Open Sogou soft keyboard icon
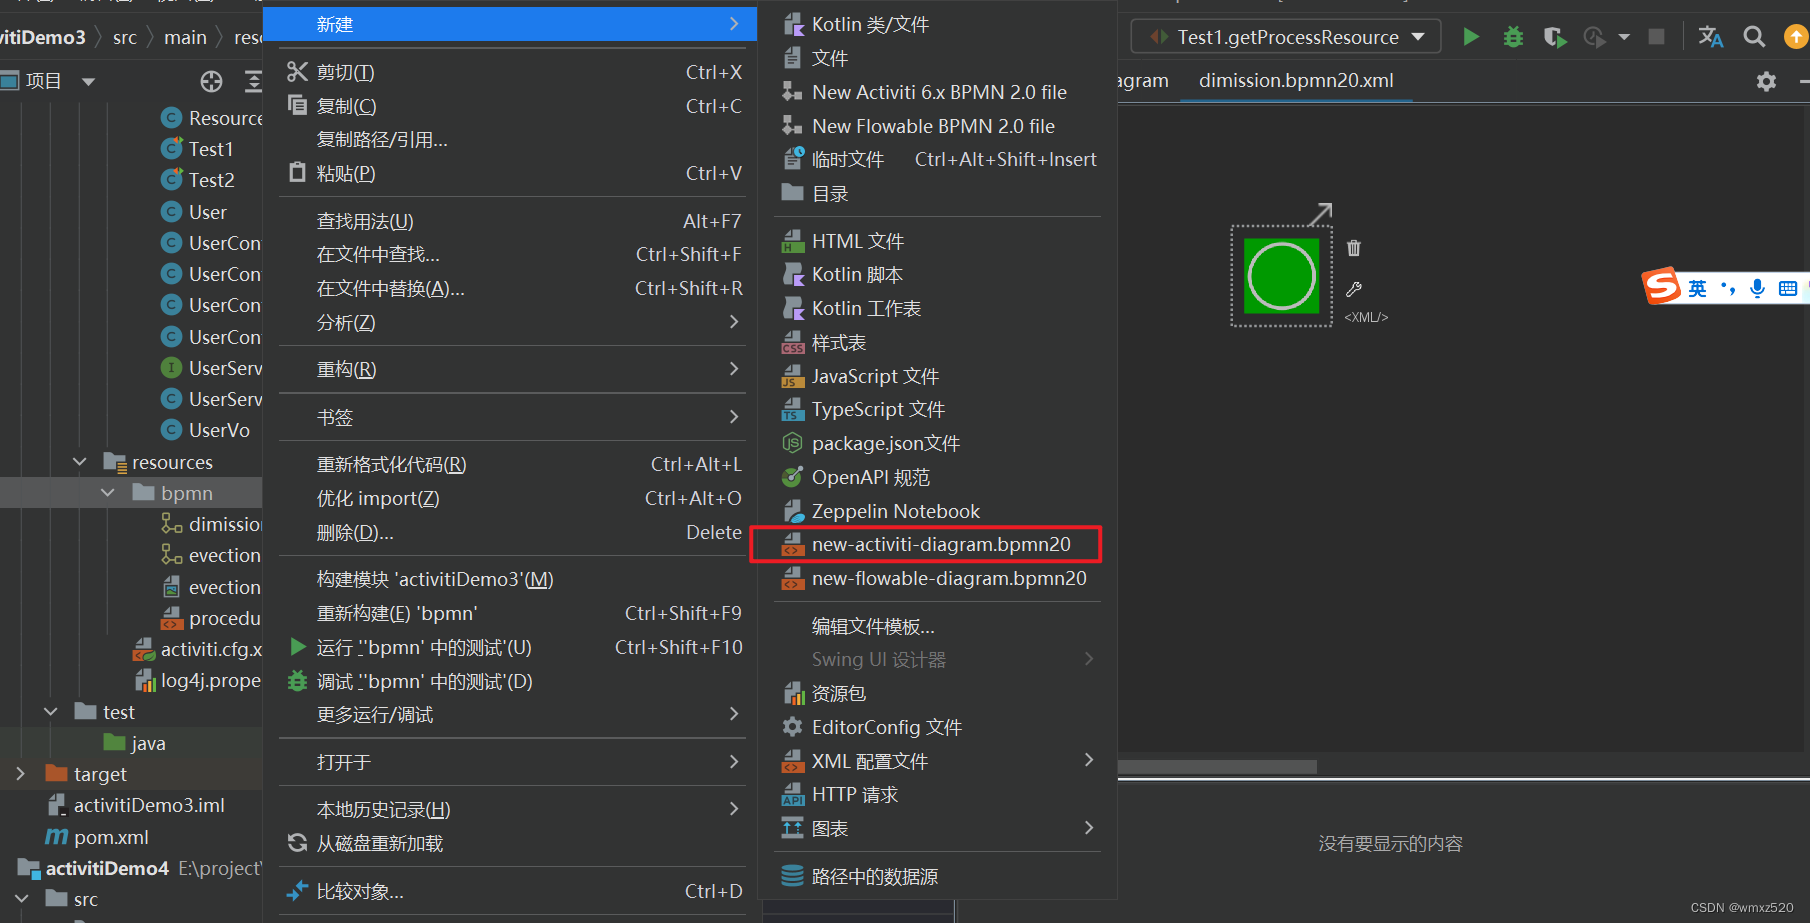The width and height of the screenshot is (1810, 923). [1788, 289]
